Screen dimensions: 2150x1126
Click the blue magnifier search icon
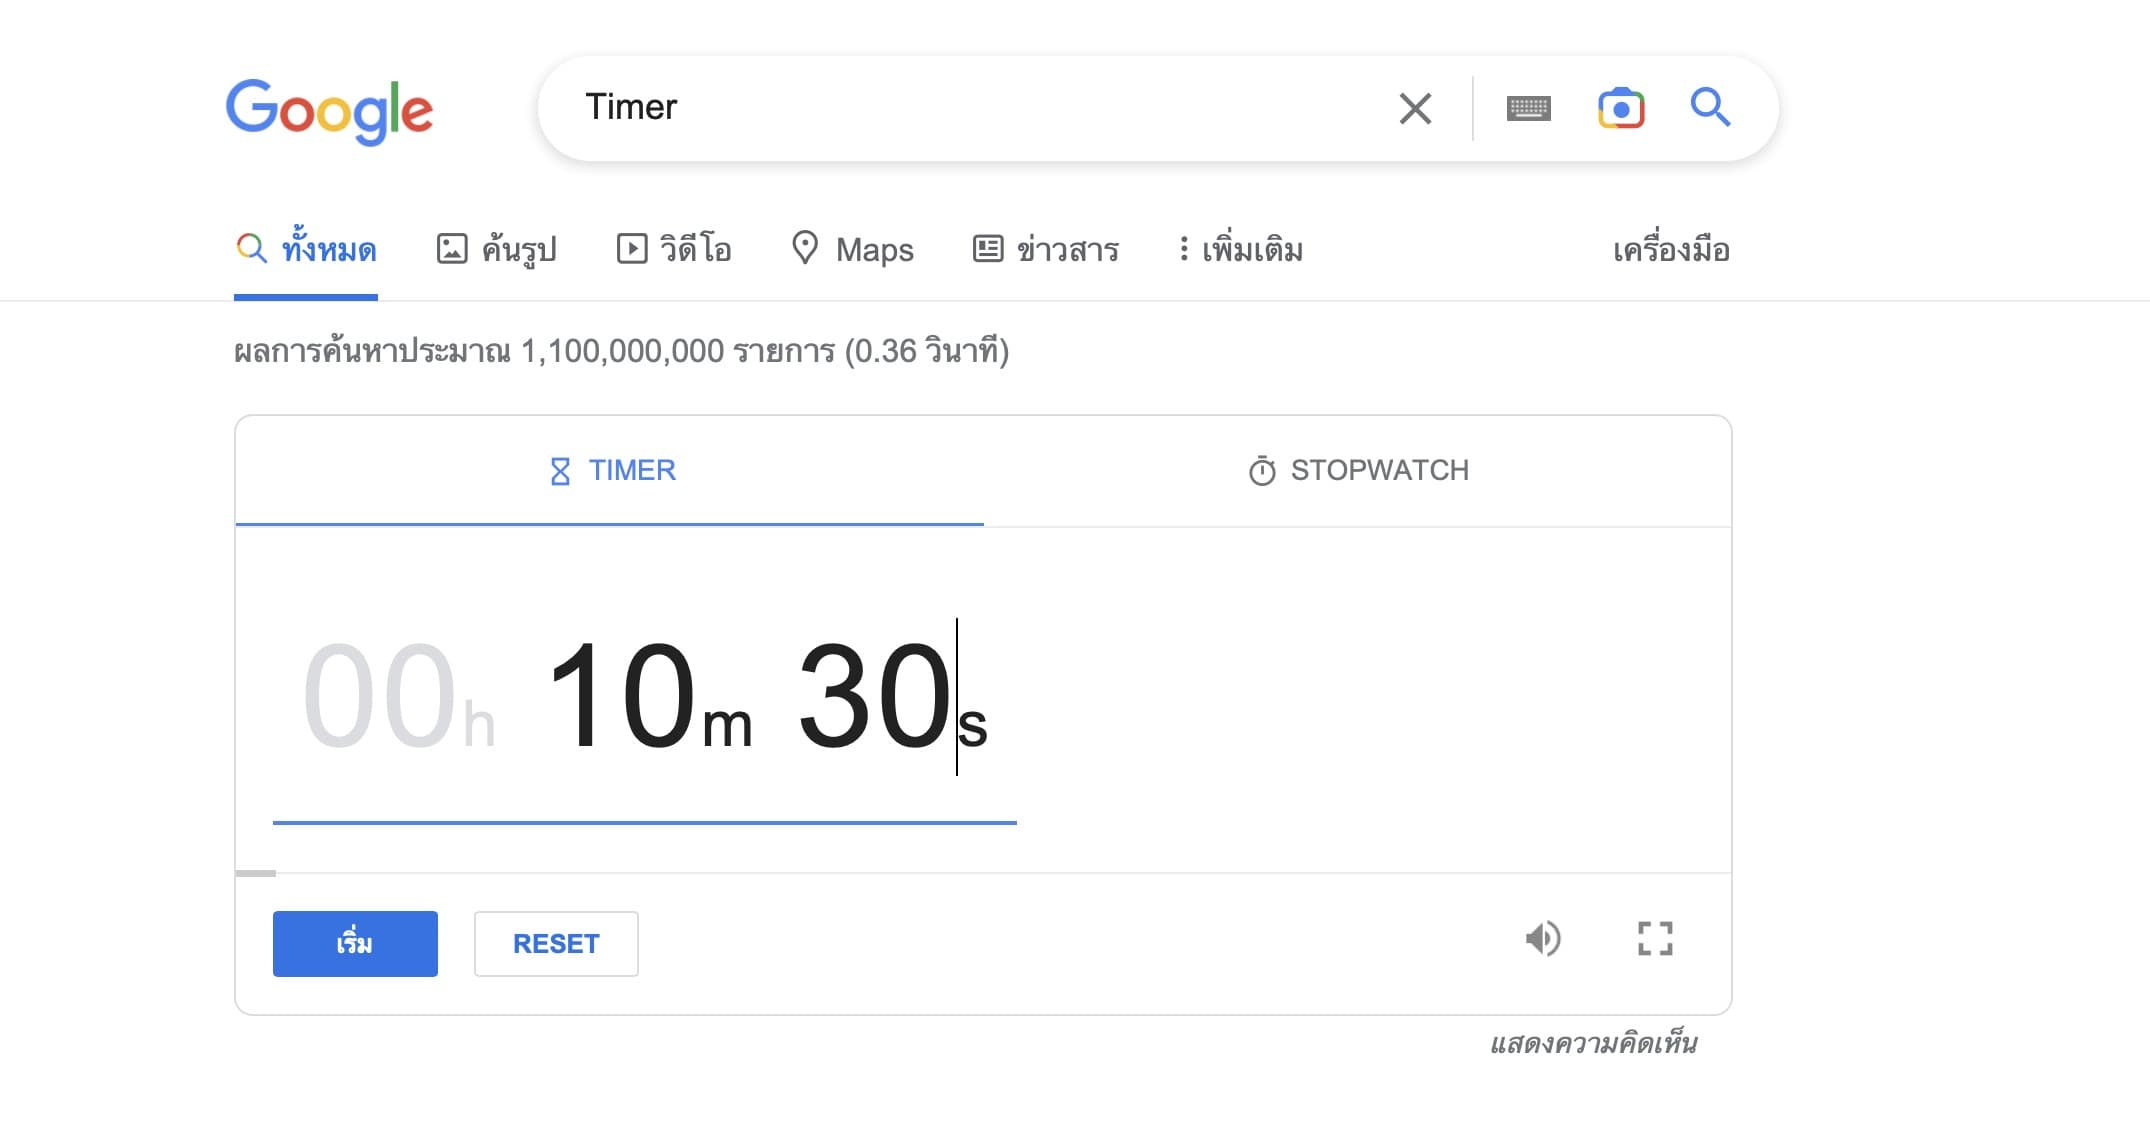[x=1710, y=107]
